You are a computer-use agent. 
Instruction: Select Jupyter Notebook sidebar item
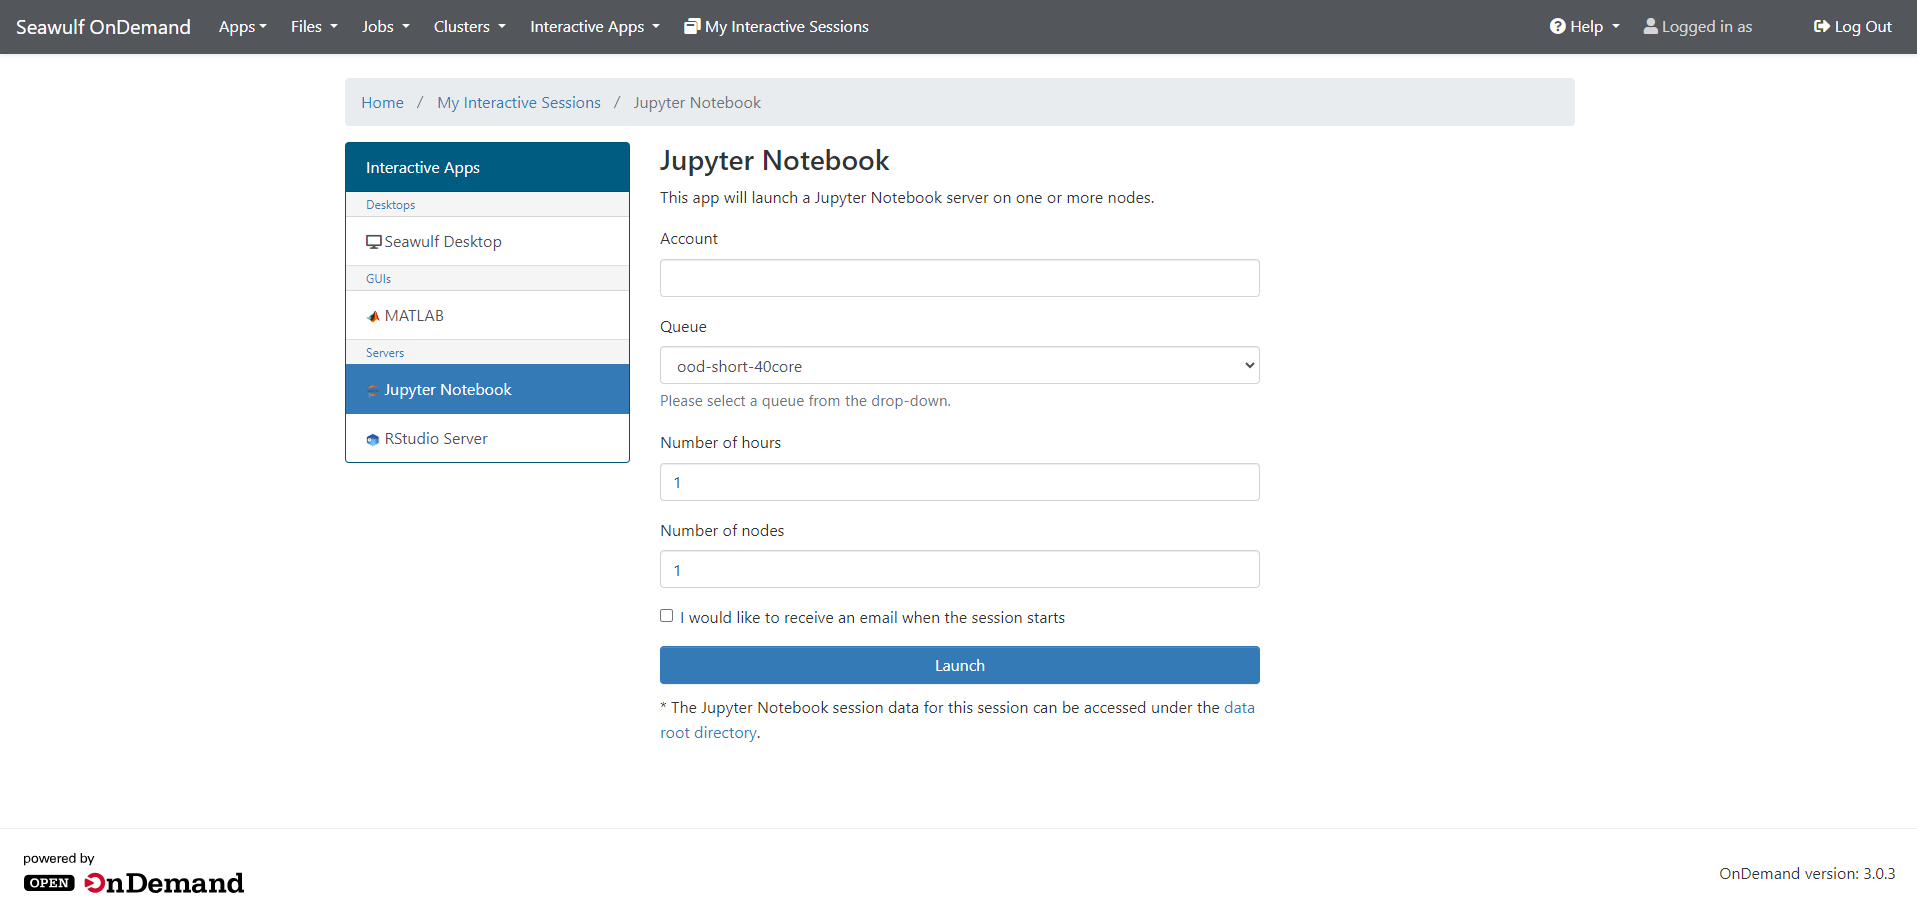click(x=487, y=389)
